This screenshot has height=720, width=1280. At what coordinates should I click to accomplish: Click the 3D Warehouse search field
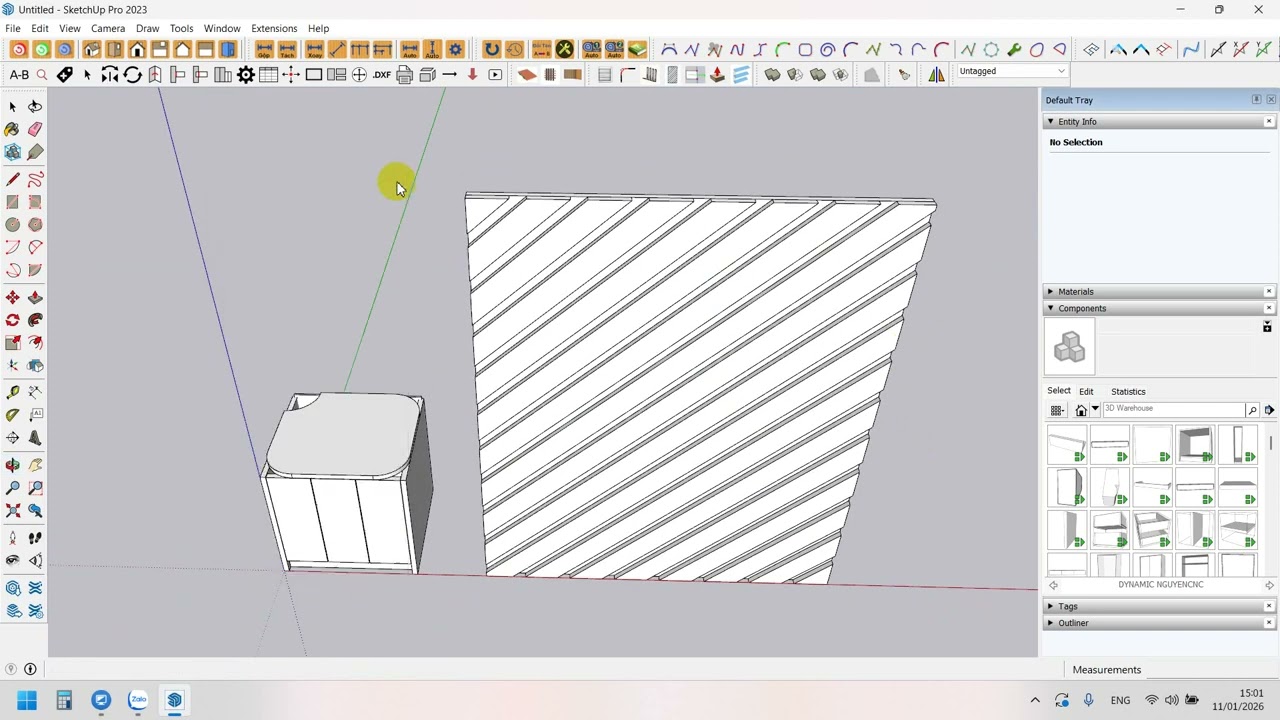[x=1173, y=409]
